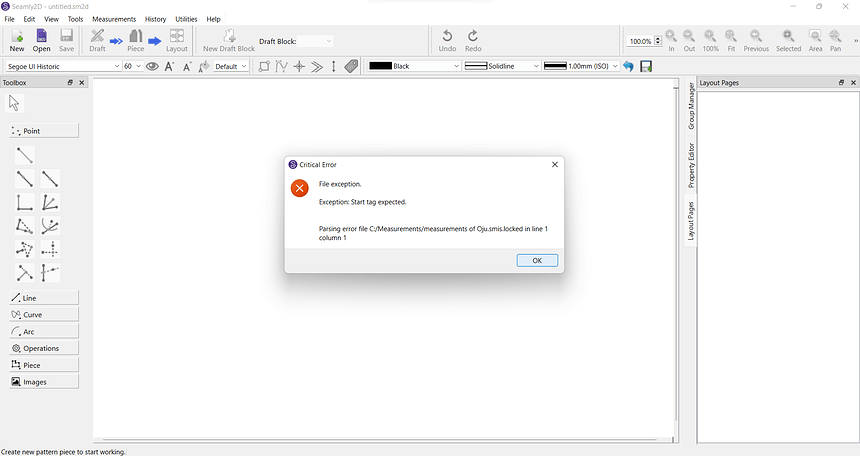The image size is (860, 456).
Task: Click the zoom percentage spinner arrows
Action: click(658, 41)
